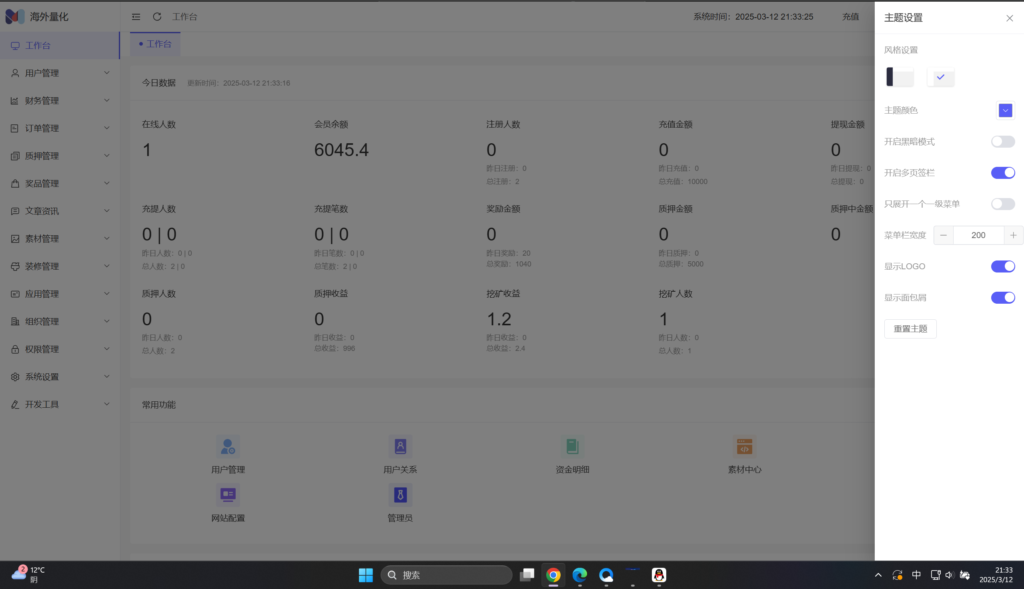Toggle the sidebar collapse hamburger icon
The width and height of the screenshot is (1024, 589).
click(136, 17)
